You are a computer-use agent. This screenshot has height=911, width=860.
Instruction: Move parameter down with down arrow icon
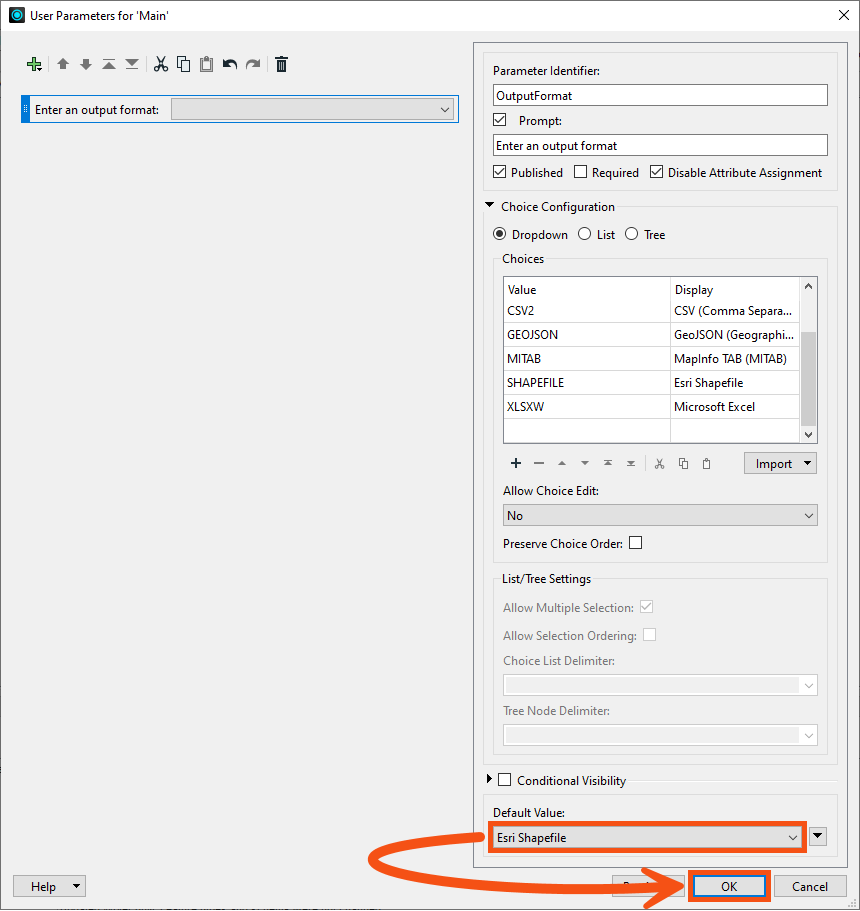85,64
